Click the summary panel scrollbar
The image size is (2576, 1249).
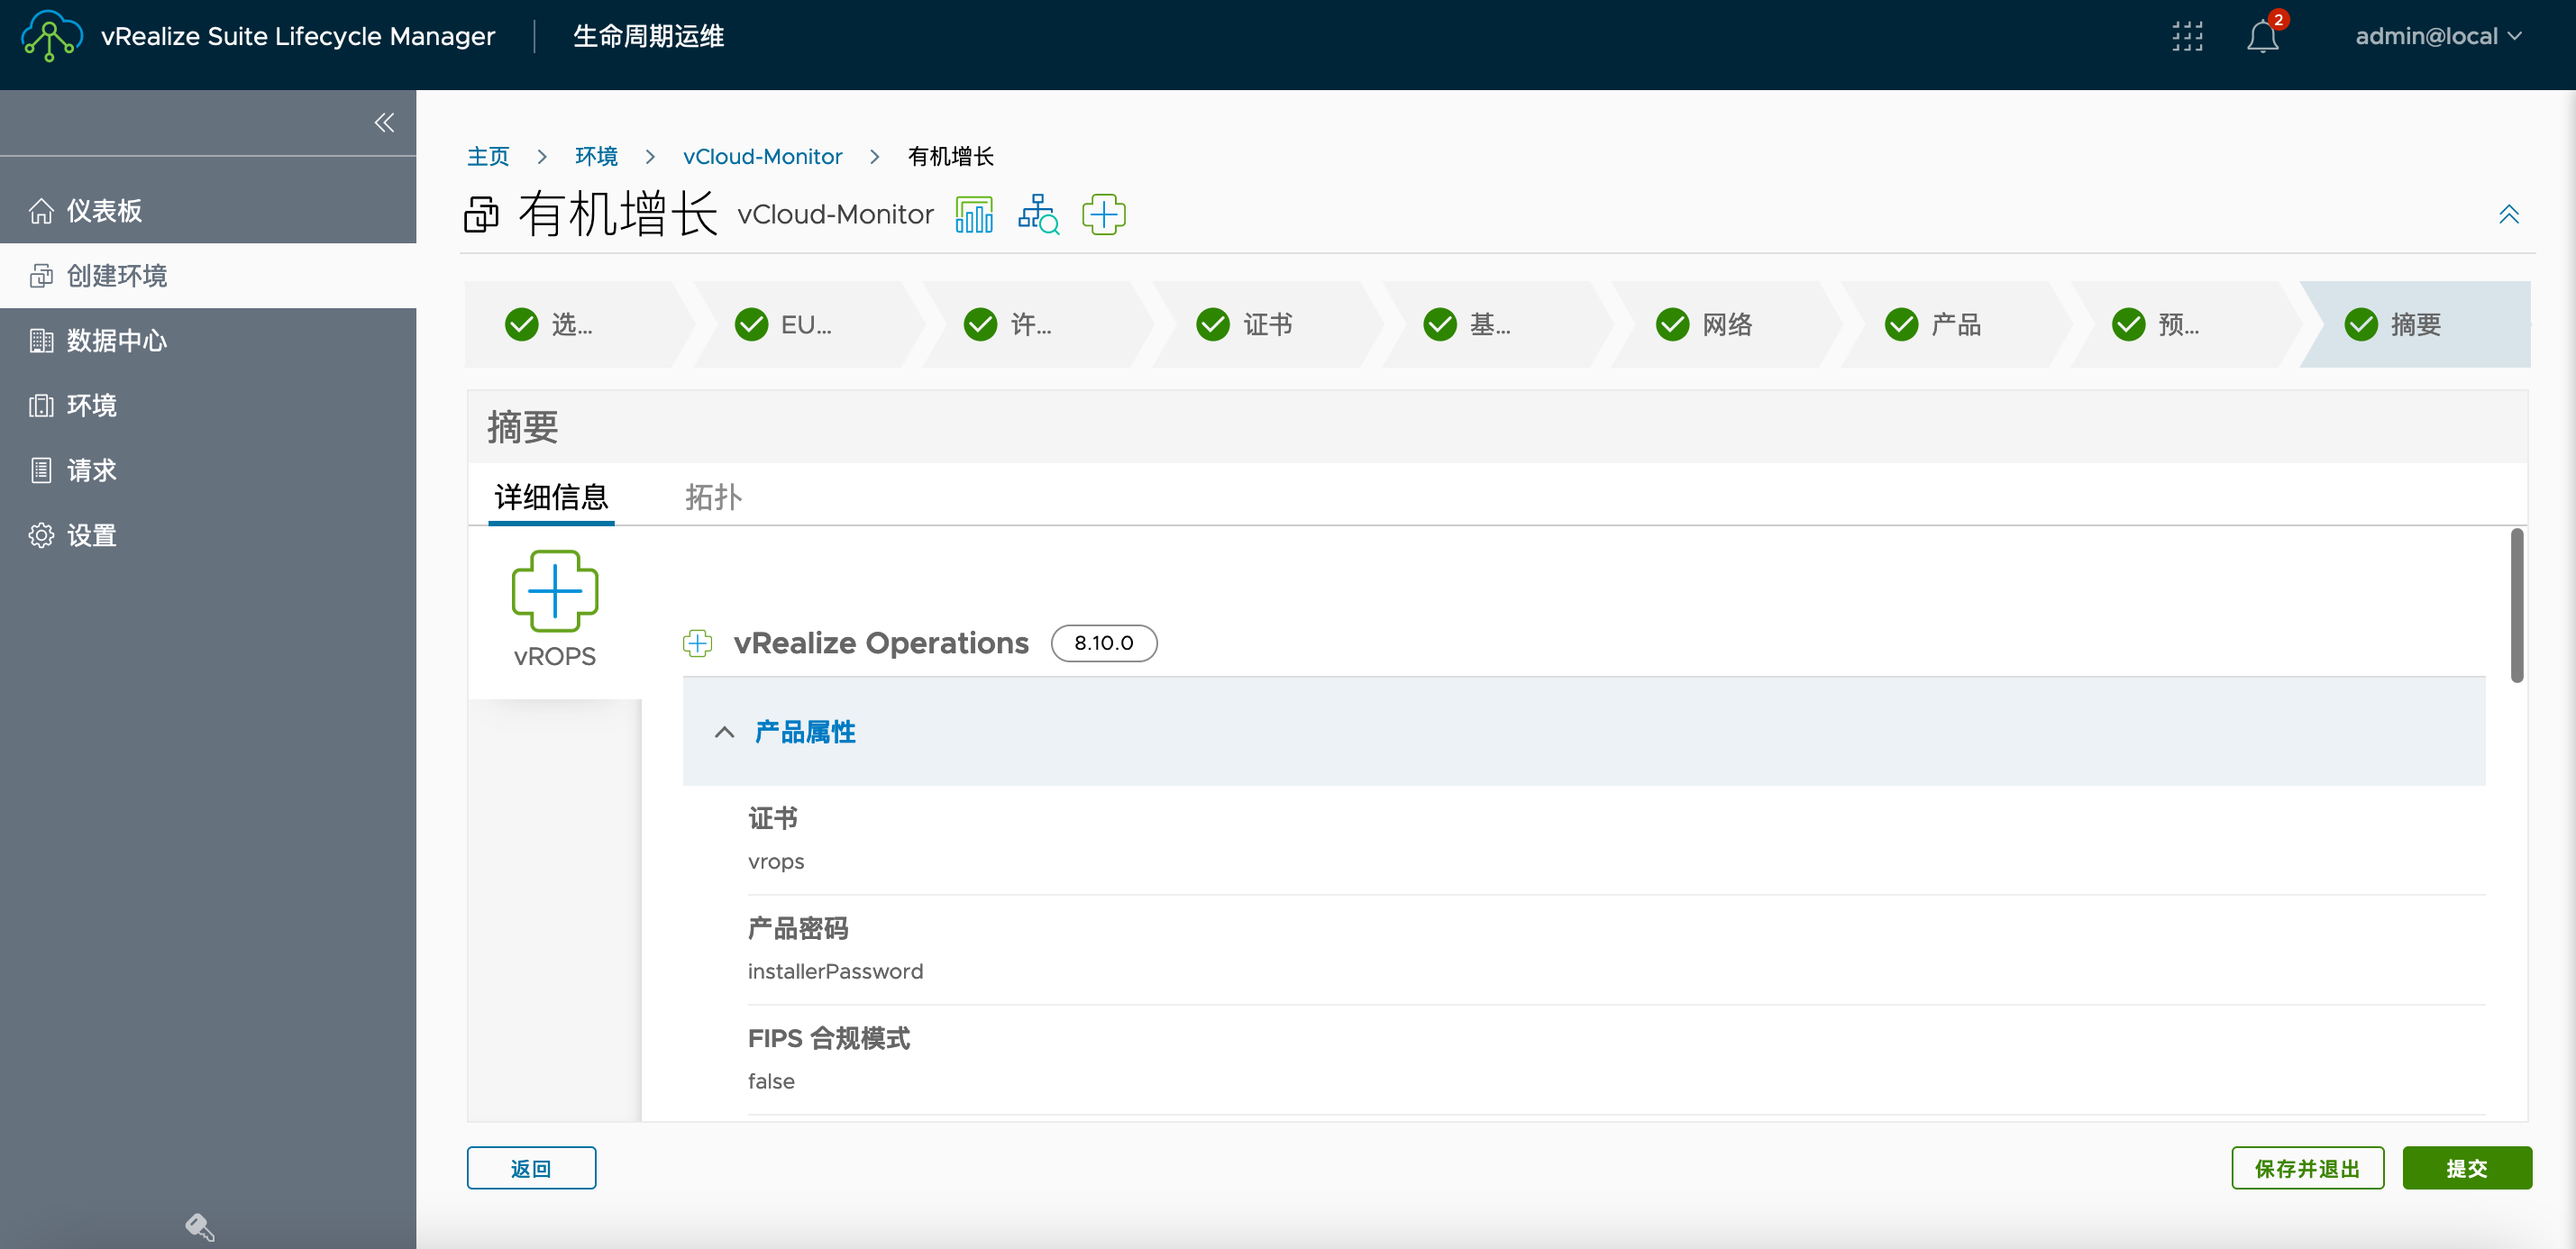pyautogui.click(x=2516, y=607)
